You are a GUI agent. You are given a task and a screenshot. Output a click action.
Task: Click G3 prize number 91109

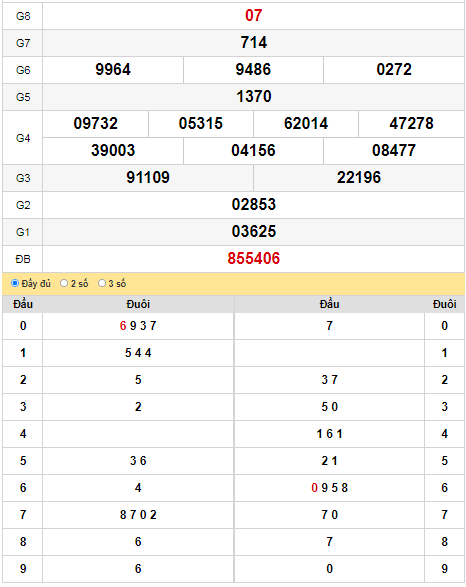point(148,177)
